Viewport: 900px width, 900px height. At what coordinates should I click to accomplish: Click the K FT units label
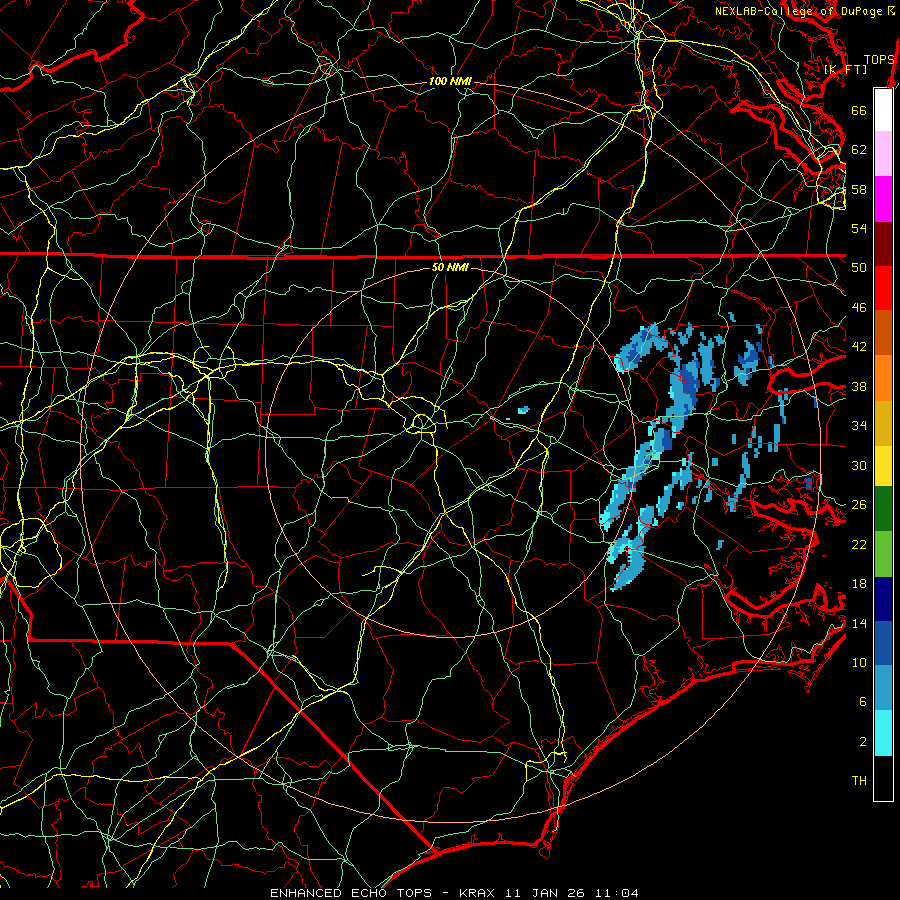click(845, 69)
